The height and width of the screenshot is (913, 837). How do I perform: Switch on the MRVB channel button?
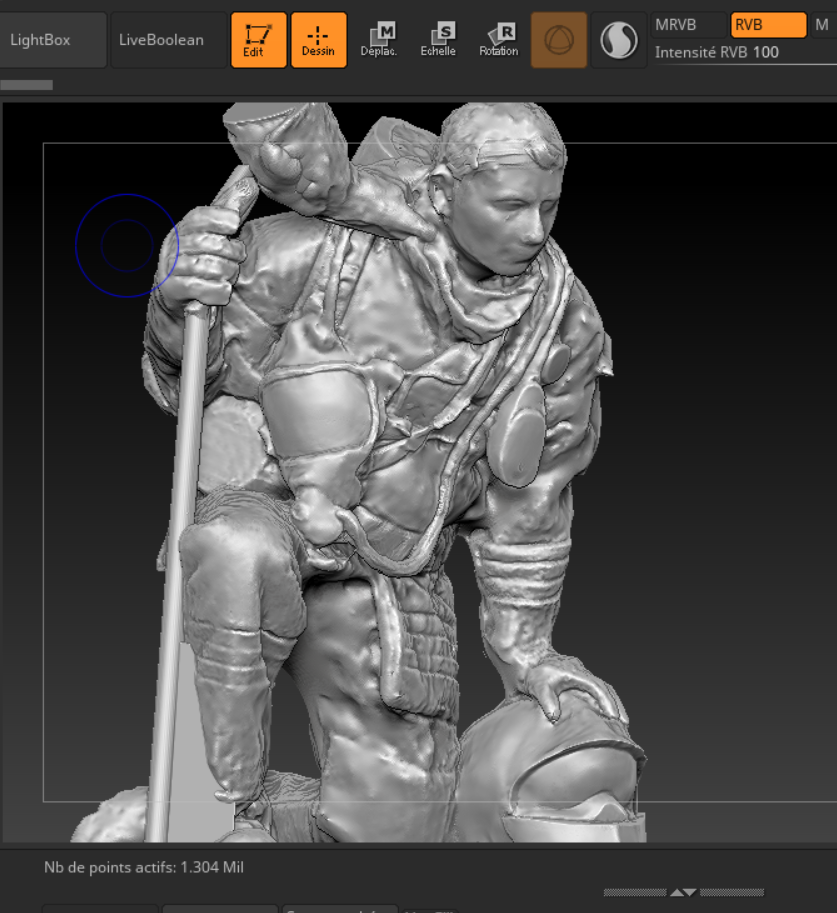pyautogui.click(x=688, y=25)
